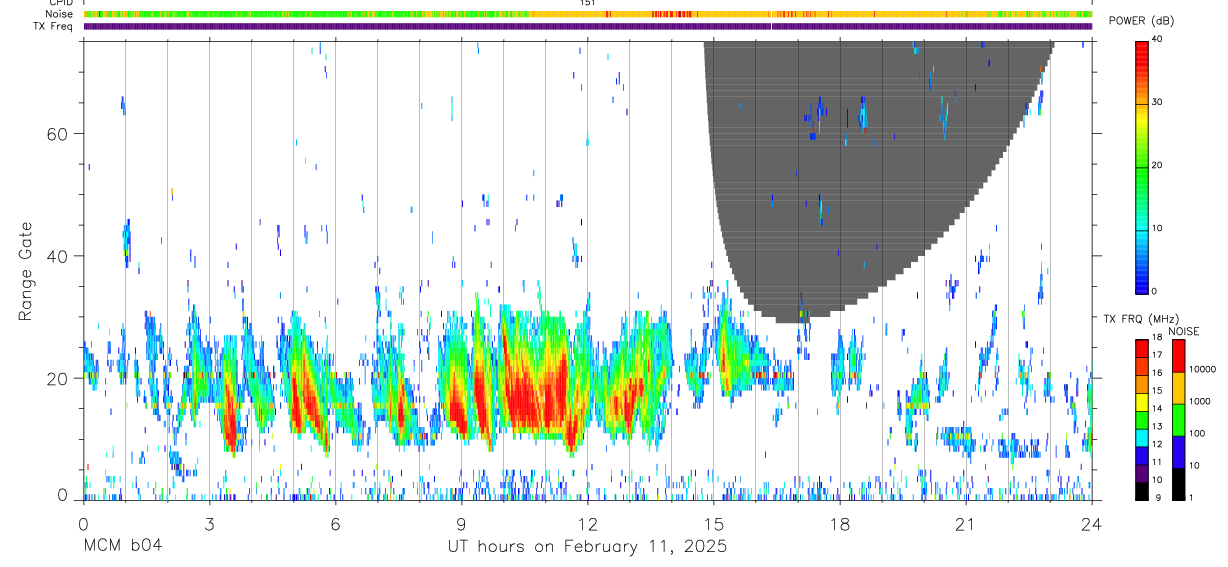Pick the blue block in NOISE legend
This screenshot has height=567, width=1228.
click(1179, 452)
